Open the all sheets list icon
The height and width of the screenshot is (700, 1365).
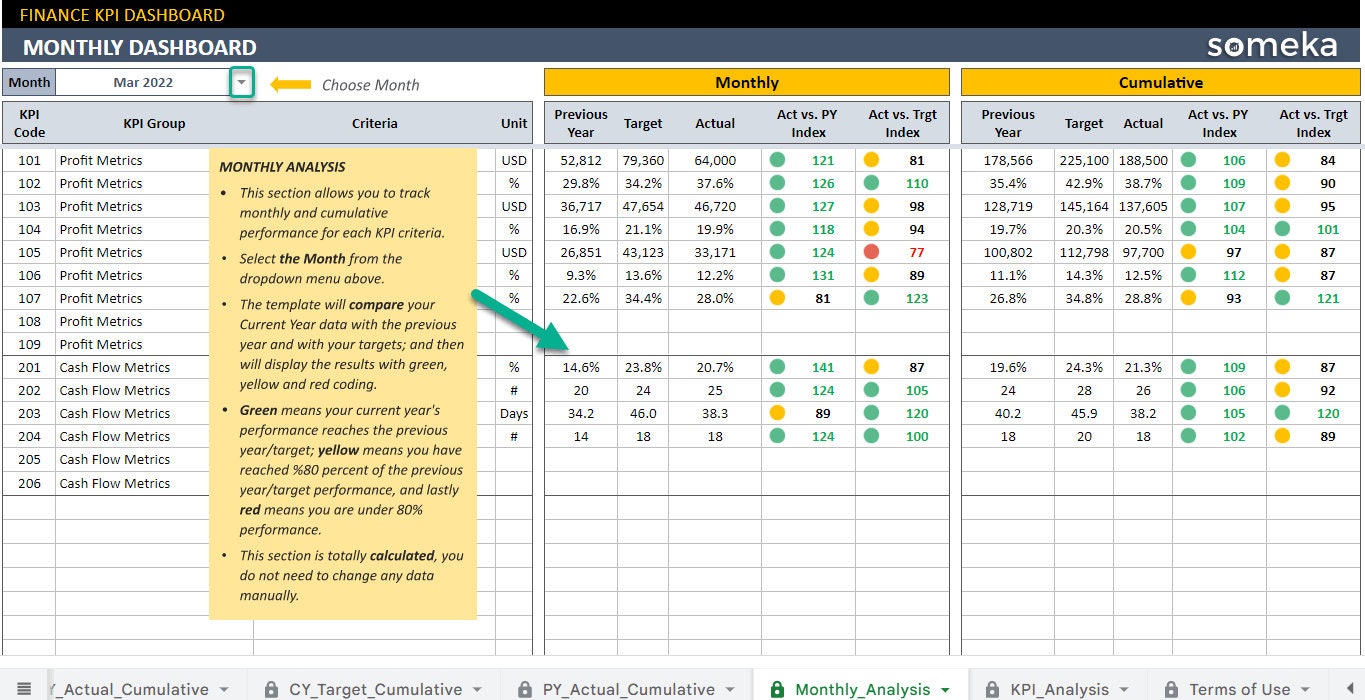coord(24,688)
